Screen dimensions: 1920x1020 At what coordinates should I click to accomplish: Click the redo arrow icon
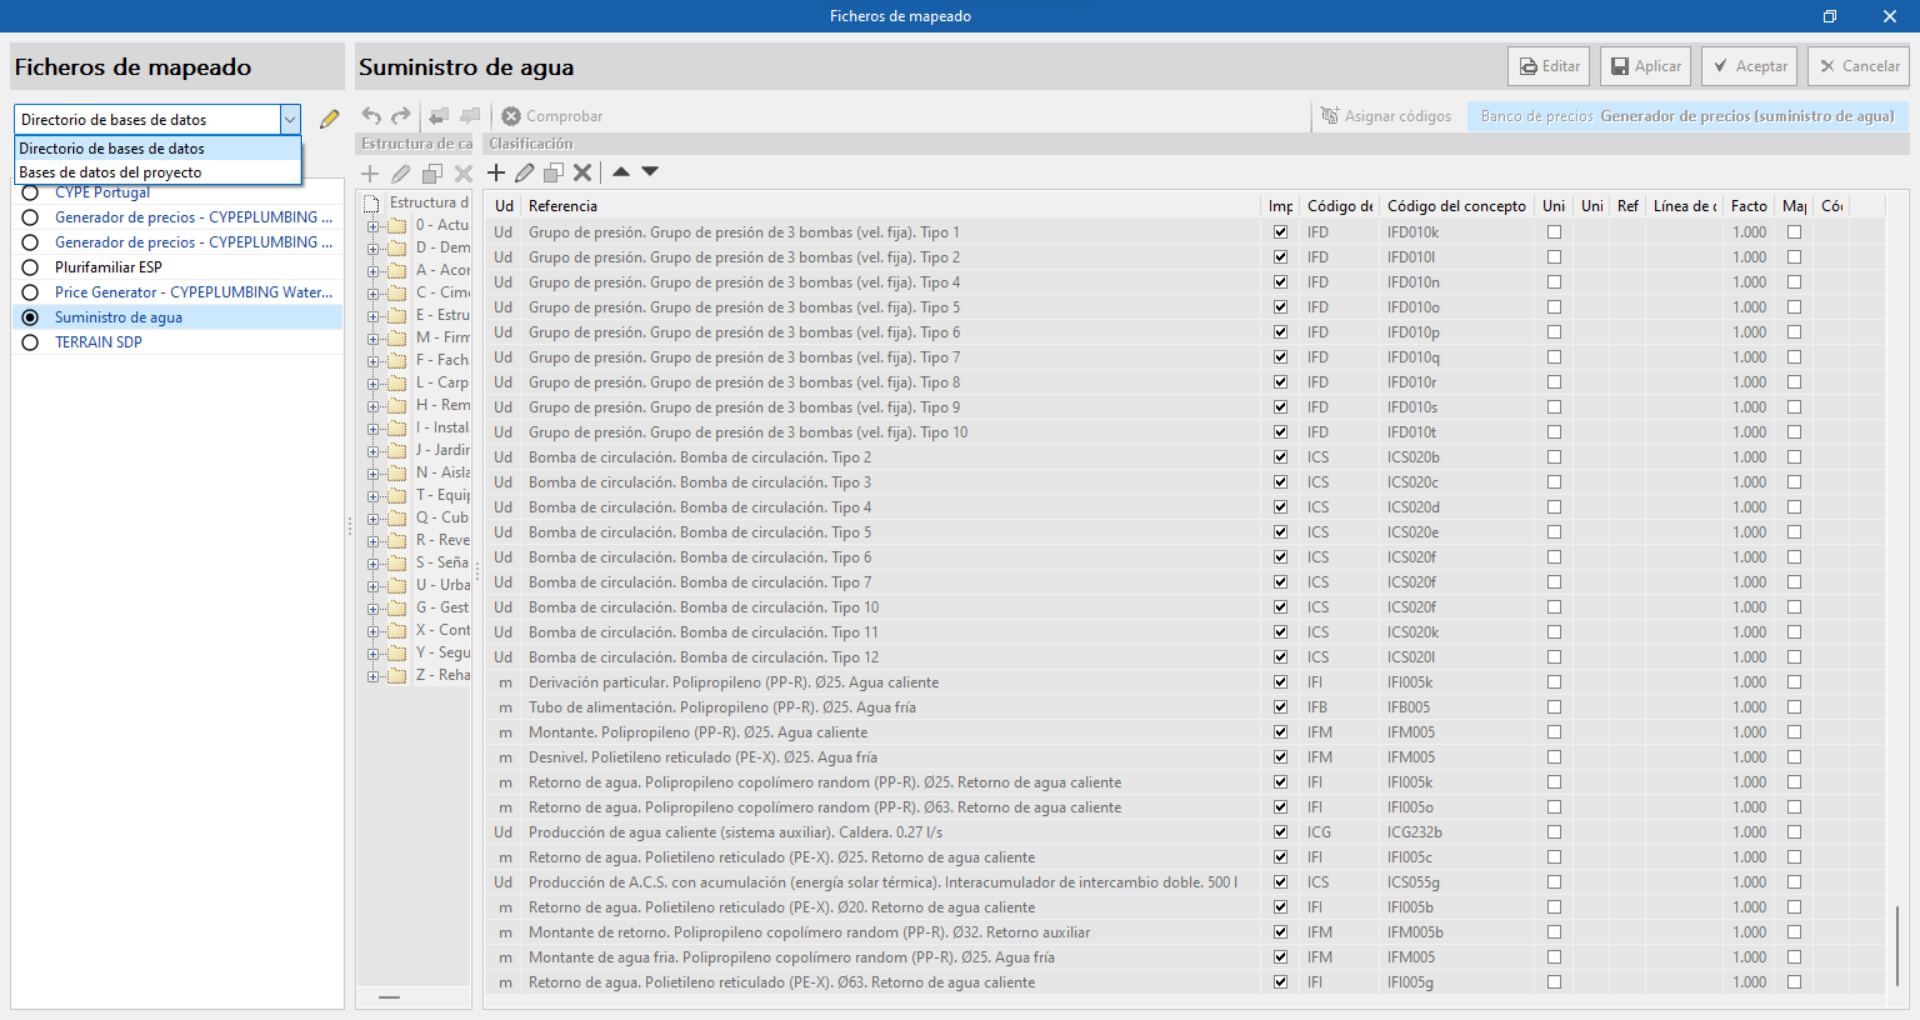tap(401, 116)
